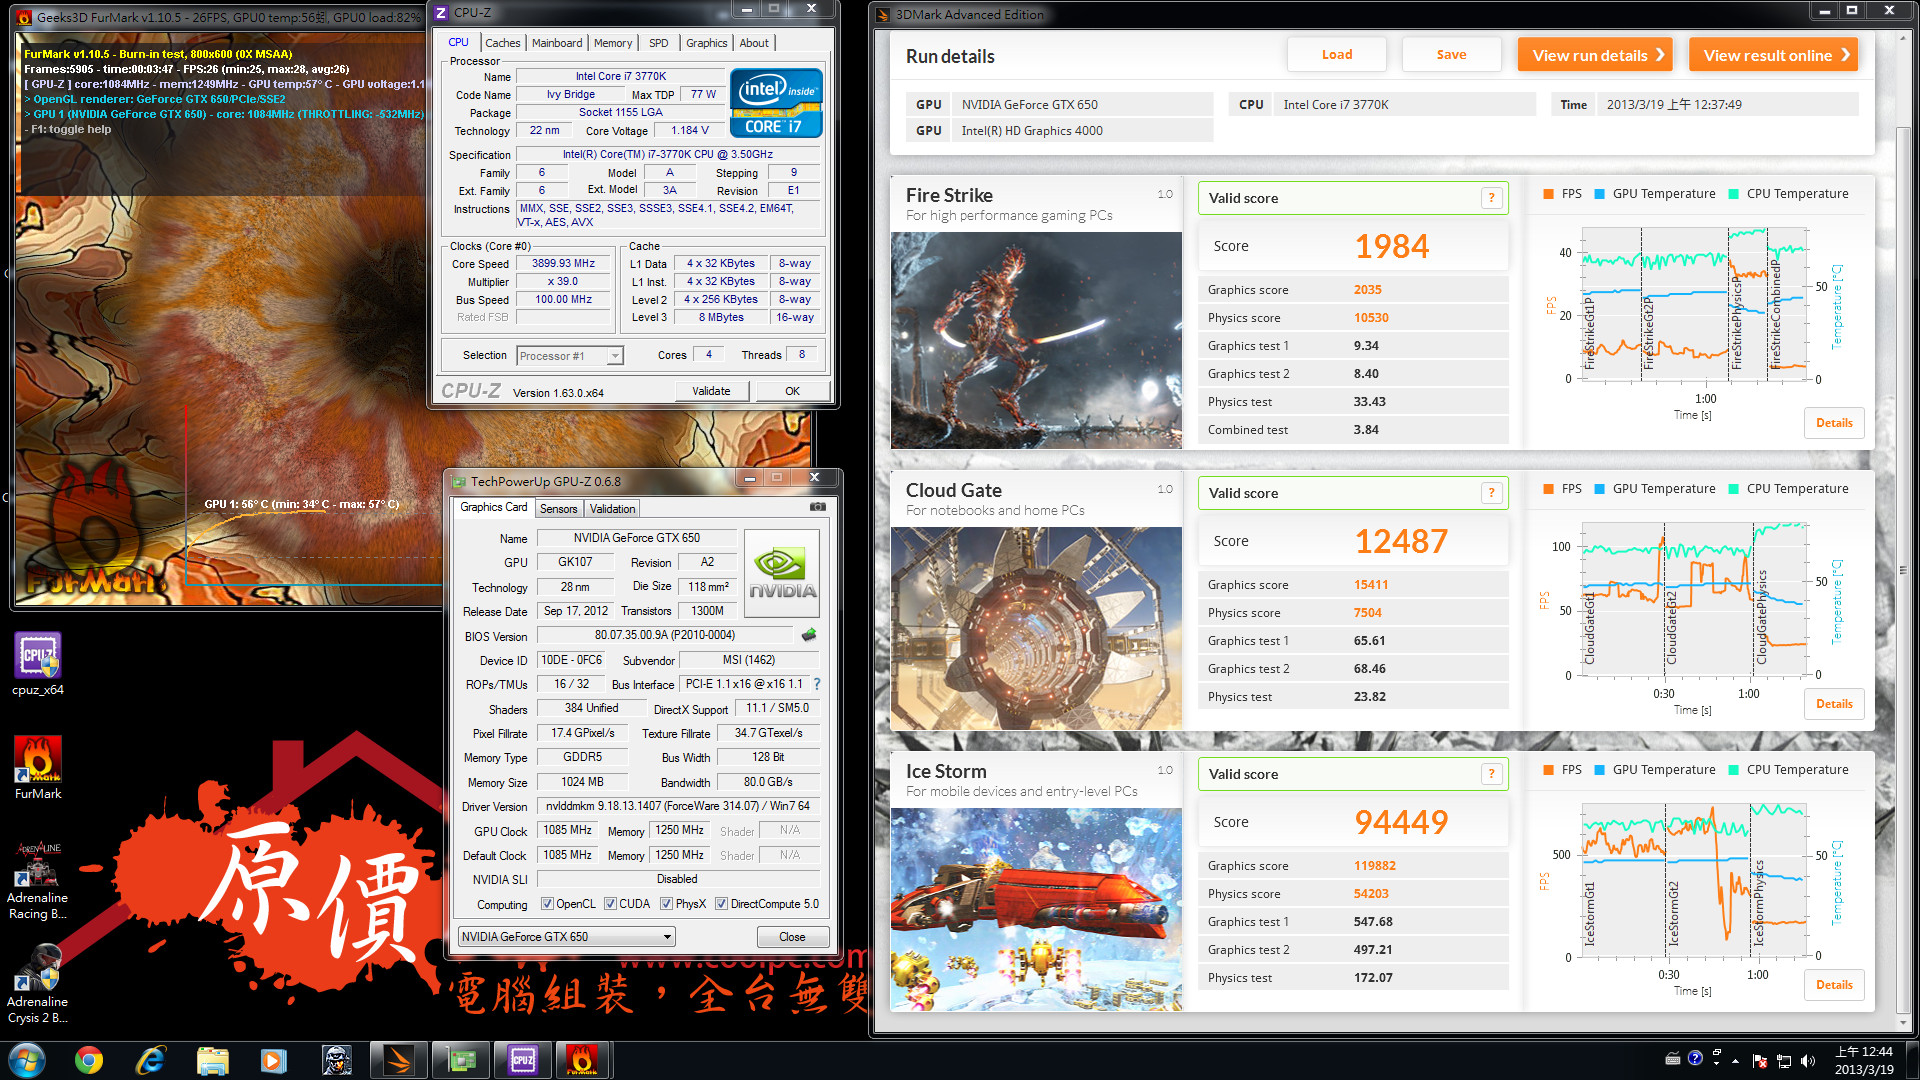The width and height of the screenshot is (1920, 1080).
Task: Open GPU selector dropdown in GPU-Z
Action: [x=566, y=937]
